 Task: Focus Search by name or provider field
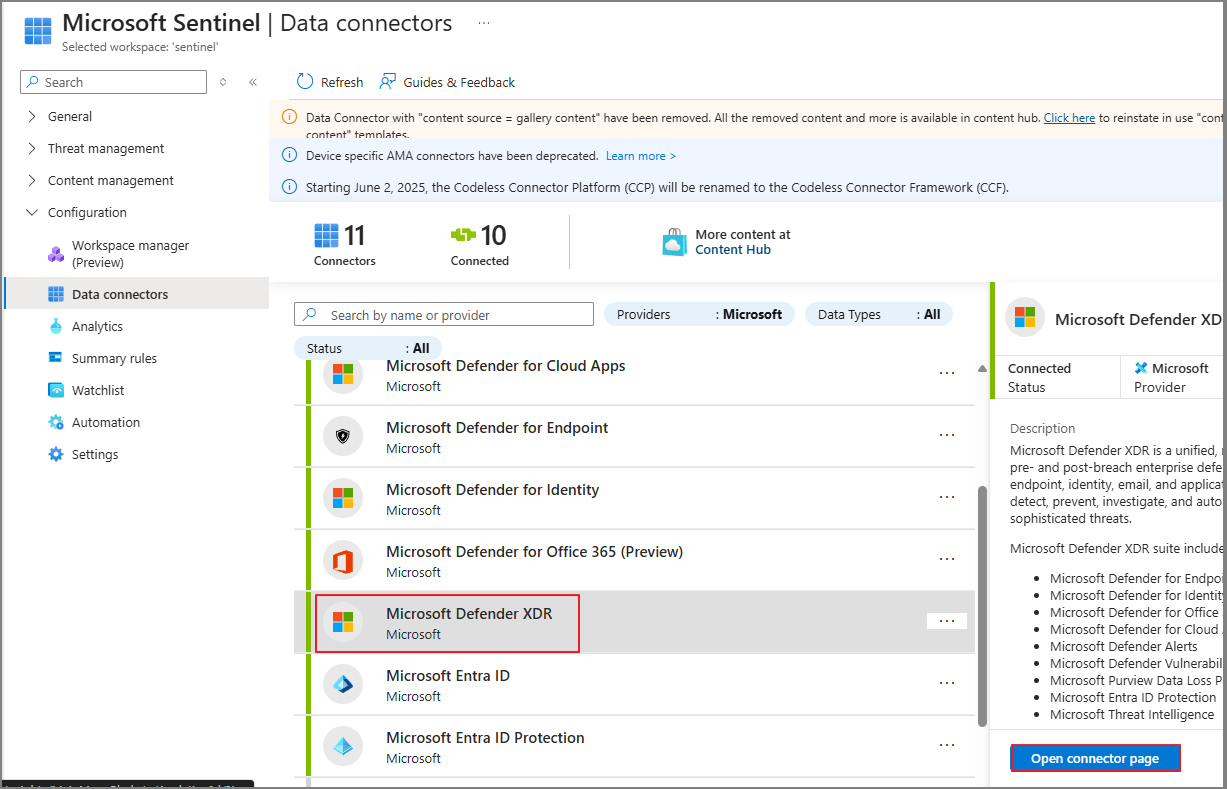tap(444, 315)
